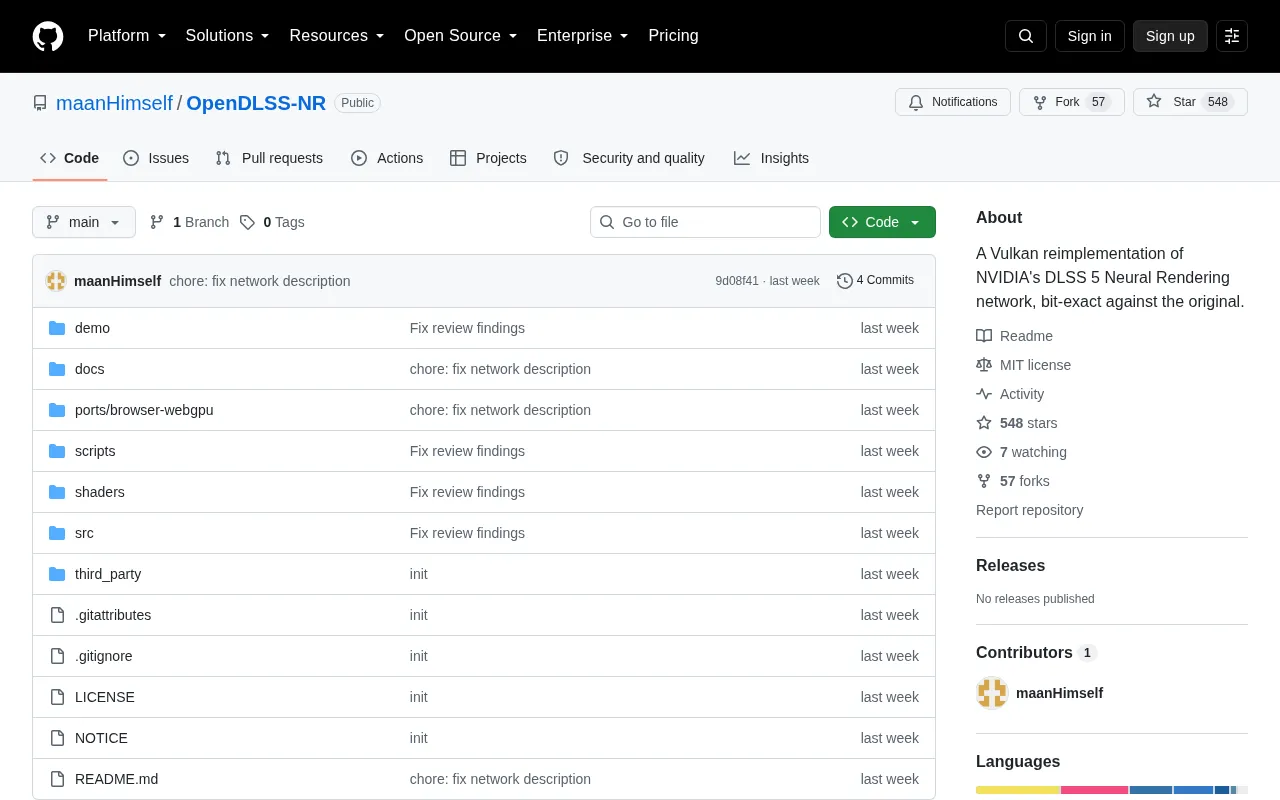Click maanHimself avatar in commit bar
The height and width of the screenshot is (800, 1280).
56,281
